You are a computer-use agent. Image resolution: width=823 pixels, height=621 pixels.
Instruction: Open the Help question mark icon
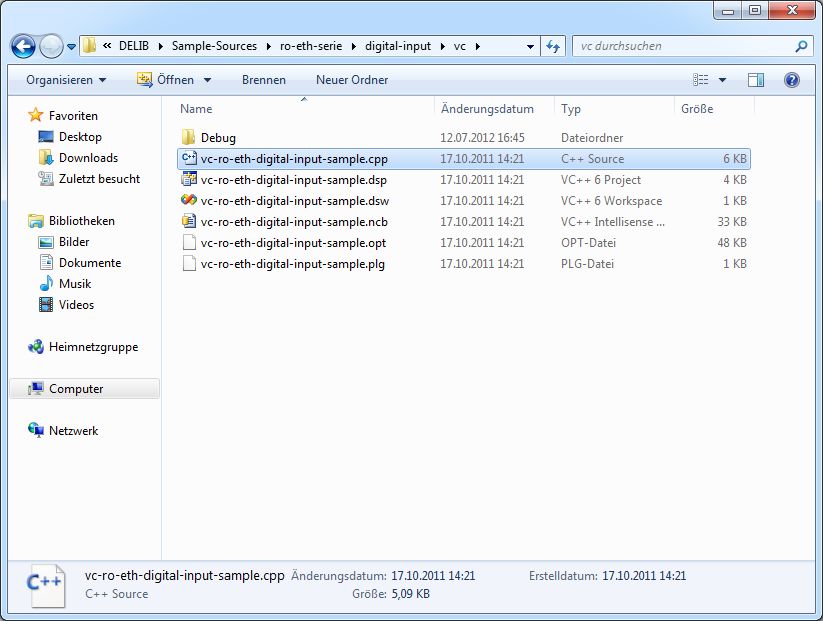tap(791, 80)
